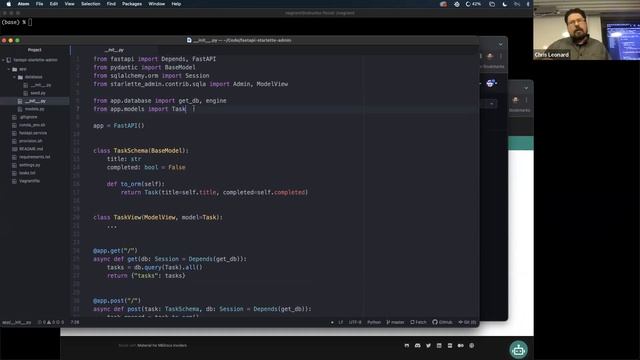Screen dimensions: 640x360
Task: Click code line importing Task model
Action: [x=140, y=109]
